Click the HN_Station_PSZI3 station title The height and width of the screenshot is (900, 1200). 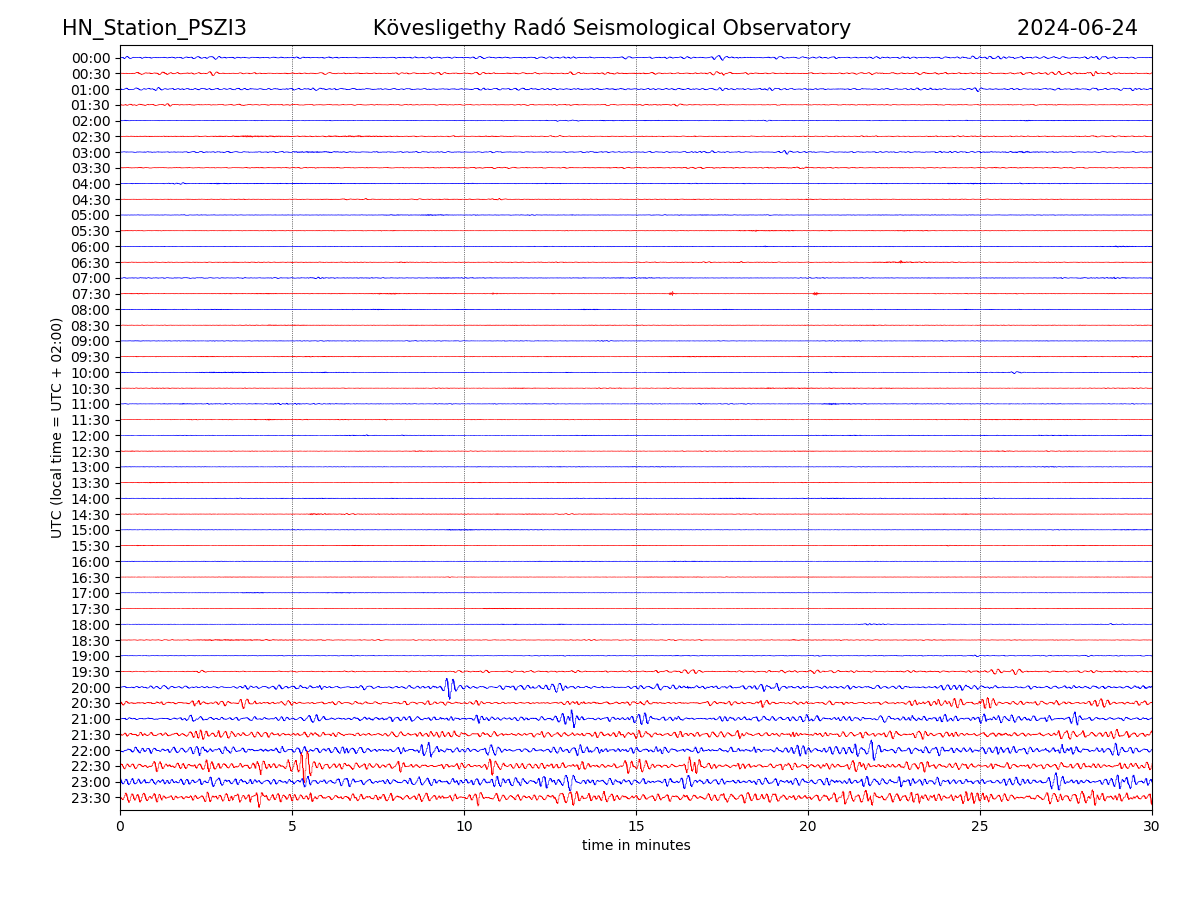coord(154,28)
